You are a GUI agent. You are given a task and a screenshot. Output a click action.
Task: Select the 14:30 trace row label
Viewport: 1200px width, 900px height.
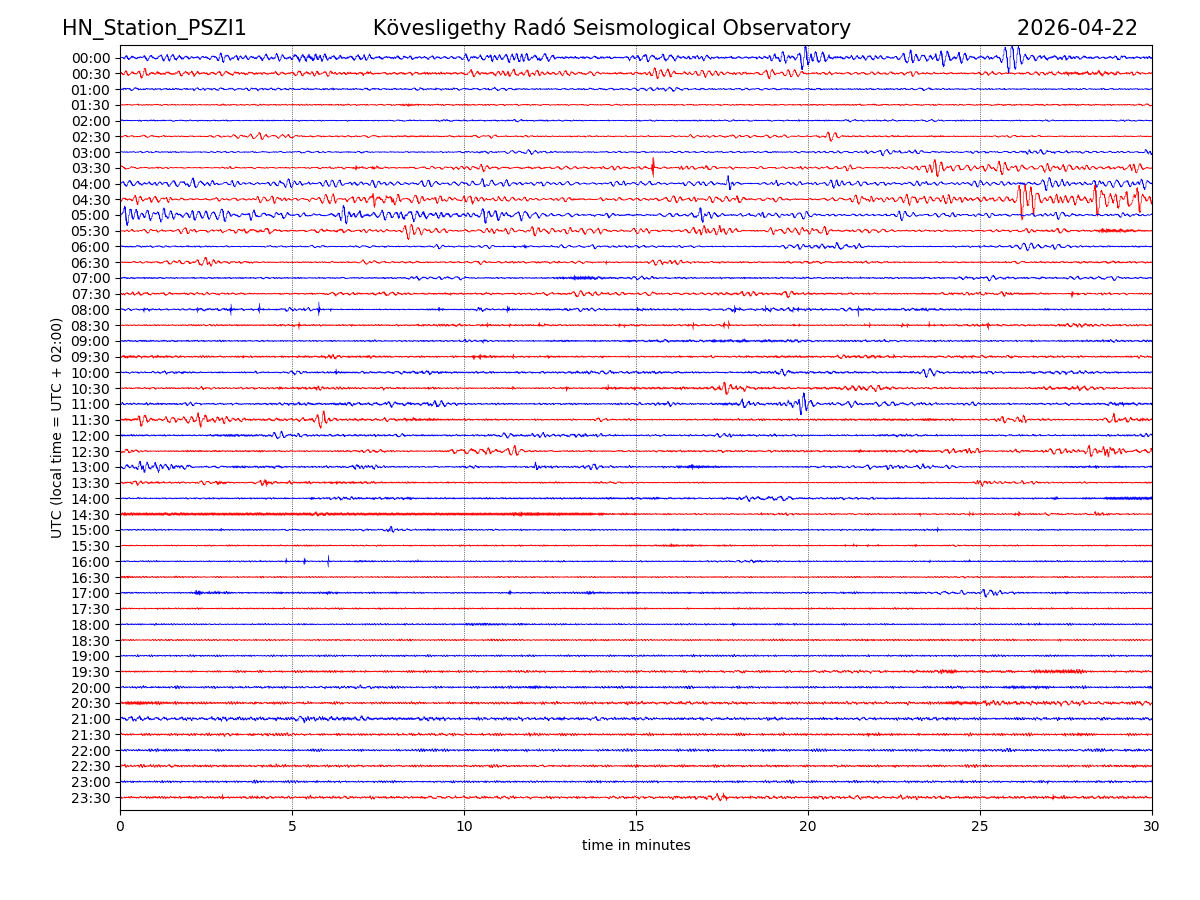91,515
